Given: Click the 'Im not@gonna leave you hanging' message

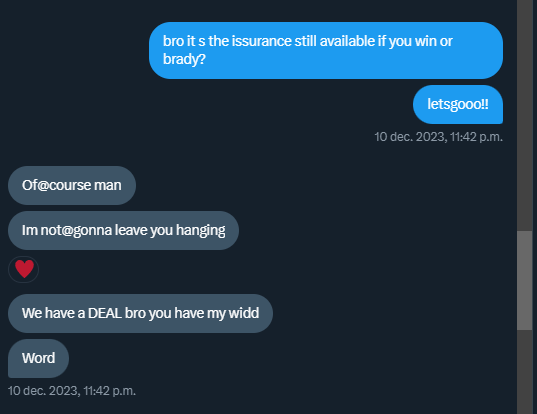Looking at the screenshot, I should (123, 230).
